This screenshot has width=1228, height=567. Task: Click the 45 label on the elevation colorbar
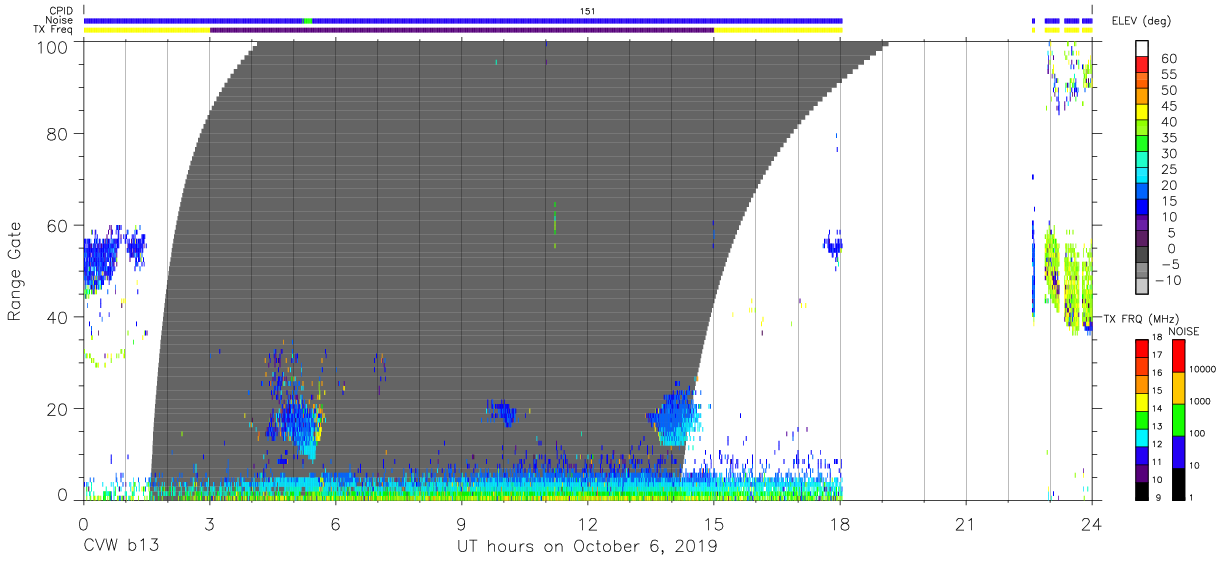[1168, 106]
